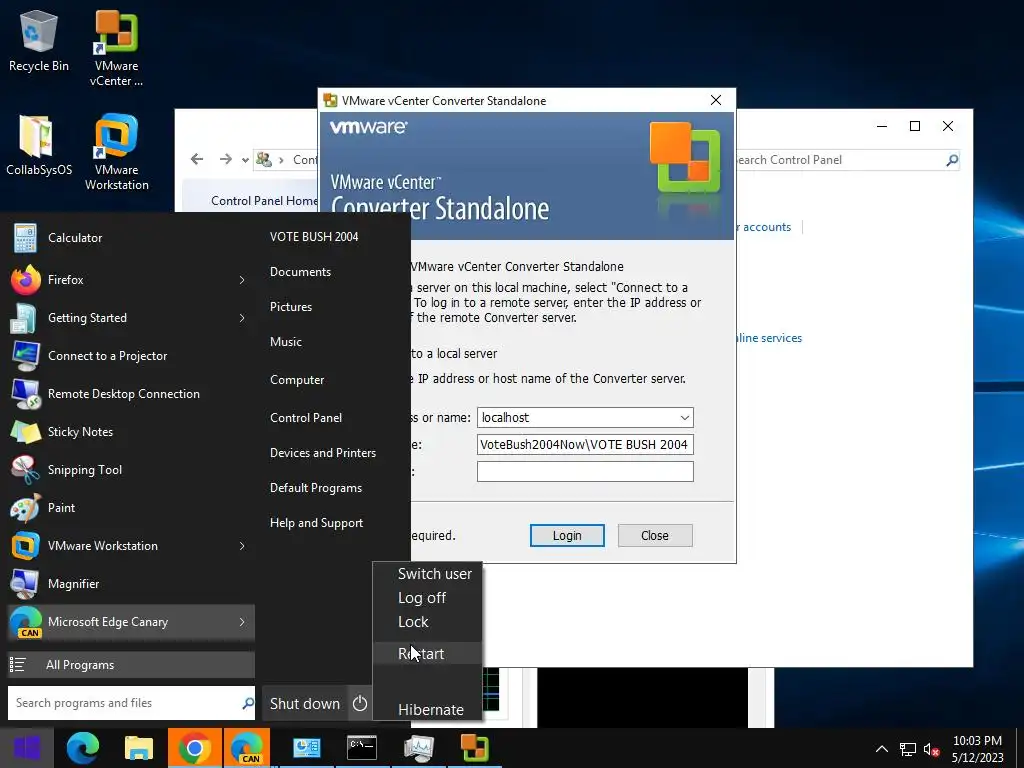1024x768 pixels.
Task: Open Microsoft Edge on taskbar
Action: [83, 748]
